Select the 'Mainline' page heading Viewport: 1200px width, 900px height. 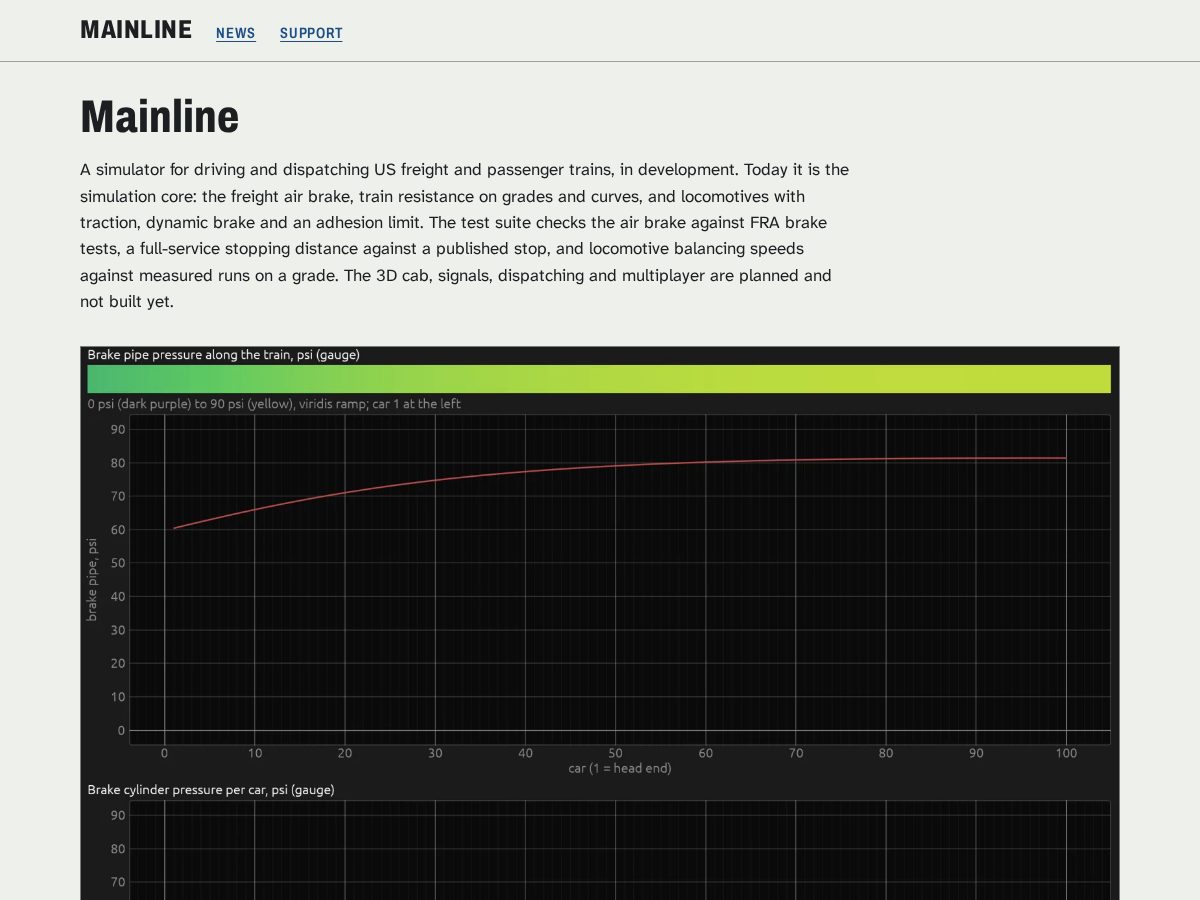(160, 116)
